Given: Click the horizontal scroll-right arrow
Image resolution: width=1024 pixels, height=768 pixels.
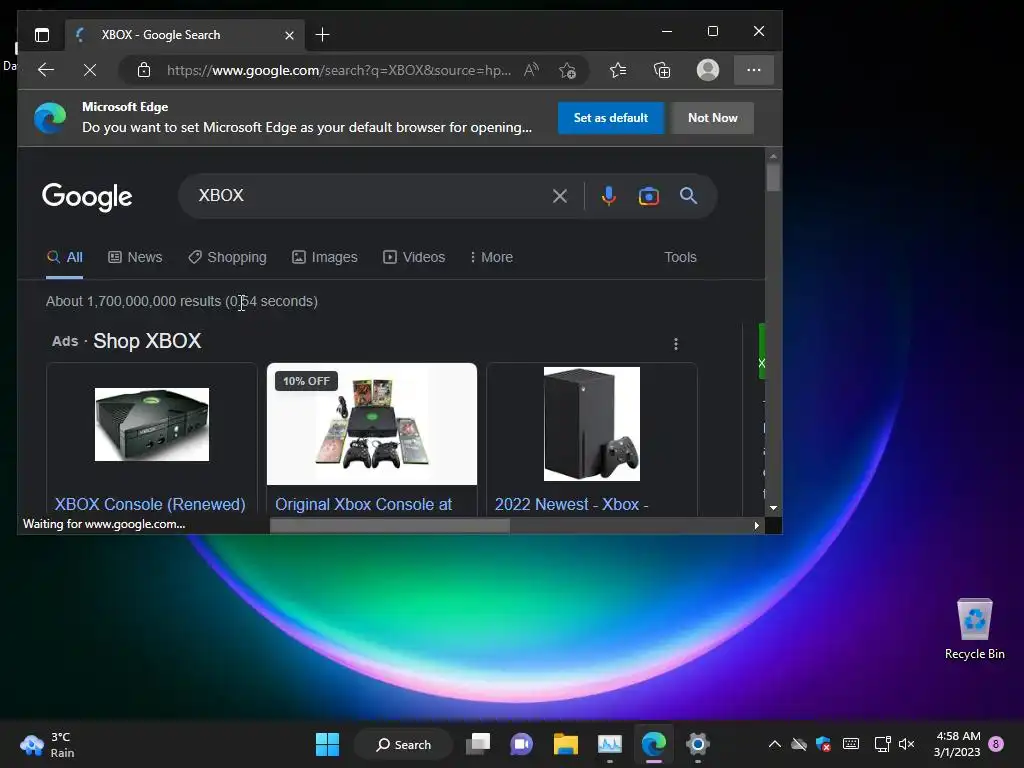Looking at the screenshot, I should click(756, 525).
